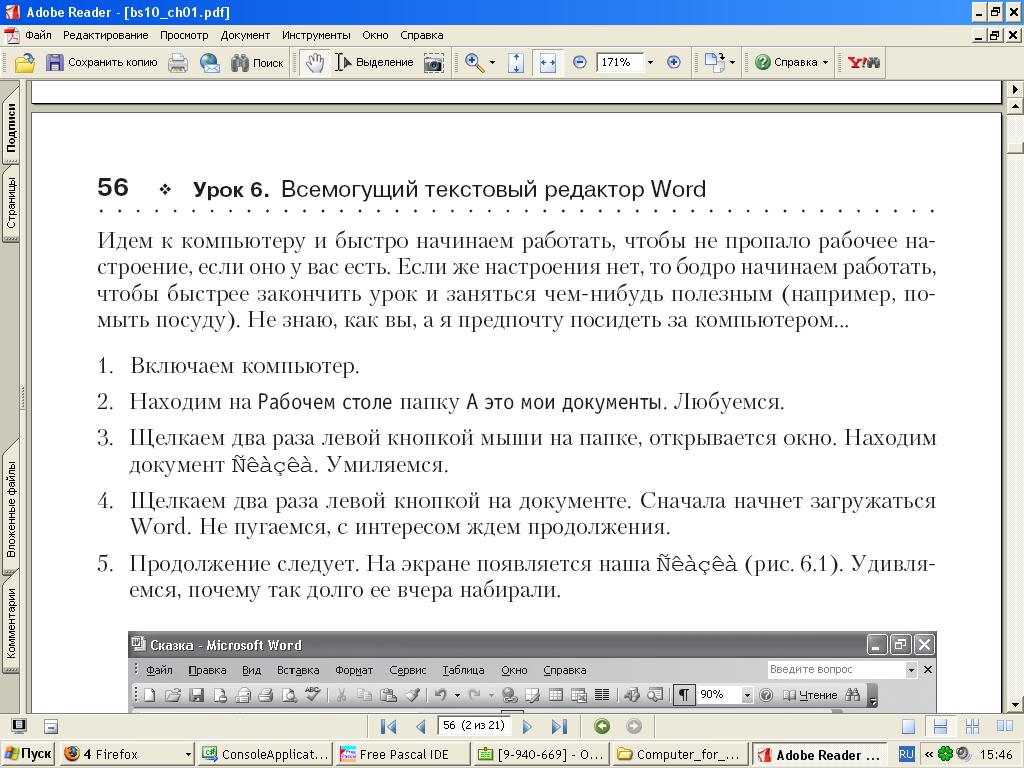Activate the Выделение selection tool
Viewport: 1024px width, 768px height.
tap(375, 63)
